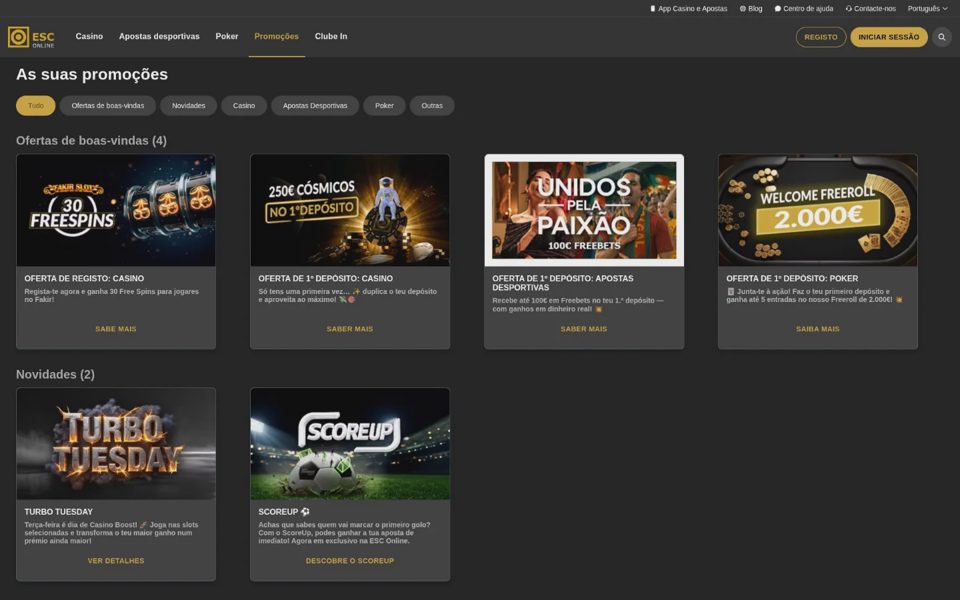Open the ScoreUp banner image
960x600 pixels.
coord(350,444)
